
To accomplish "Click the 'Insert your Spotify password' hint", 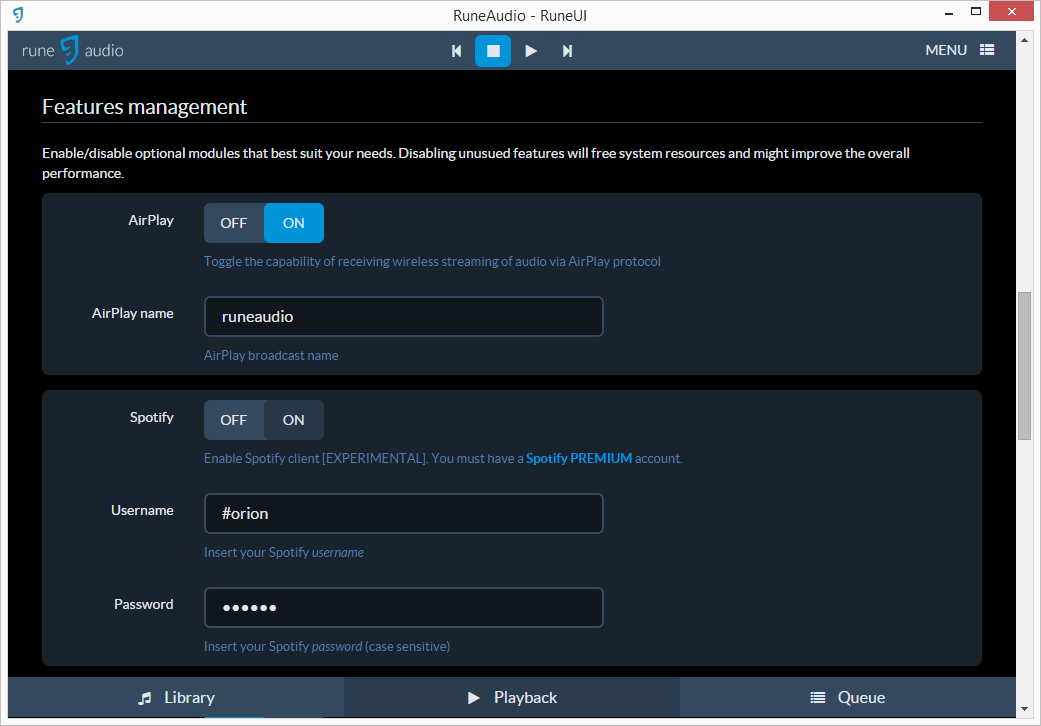I will (327, 646).
